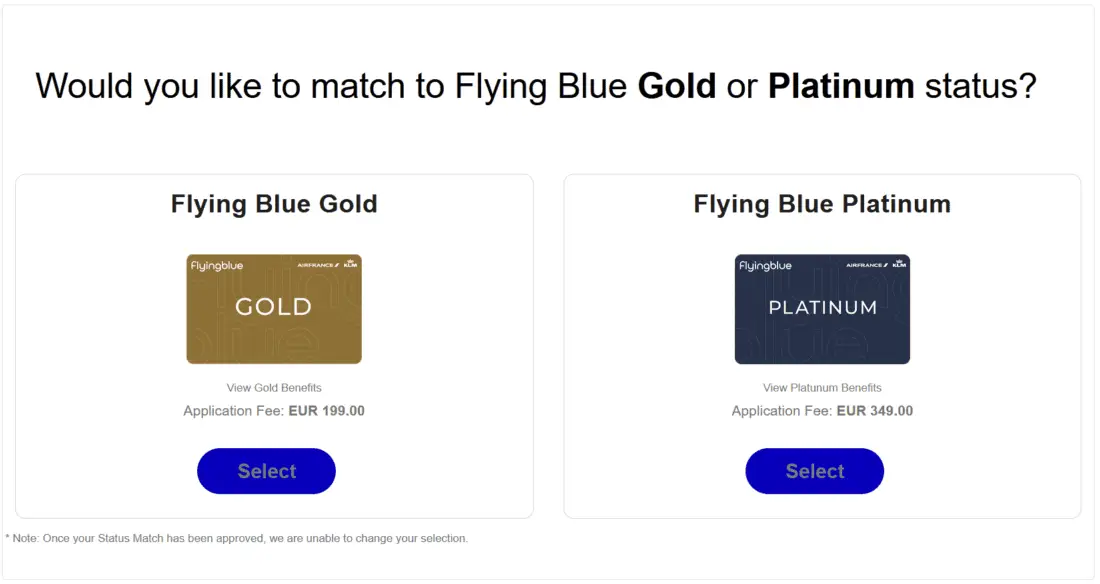Click the bold Gold word in the question
Screen dimensions: 1100x584
click(x=677, y=87)
